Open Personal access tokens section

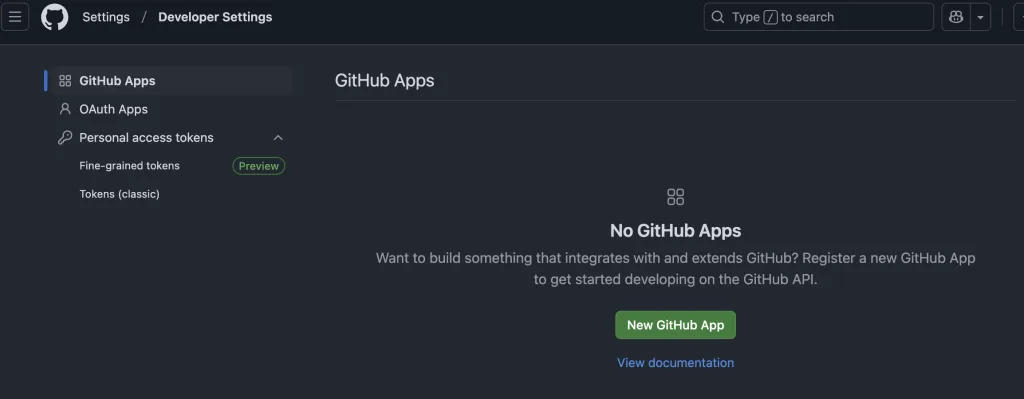point(146,138)
